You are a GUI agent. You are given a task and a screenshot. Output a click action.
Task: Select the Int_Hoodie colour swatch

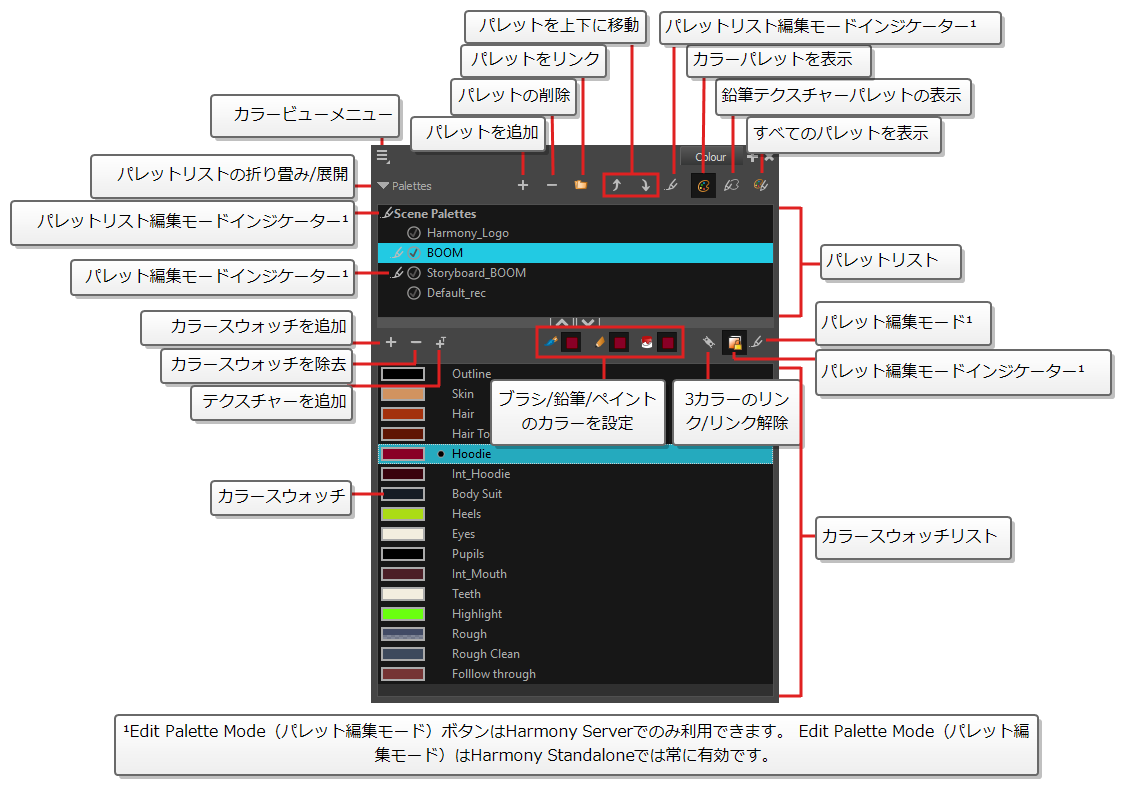[402, 474]
